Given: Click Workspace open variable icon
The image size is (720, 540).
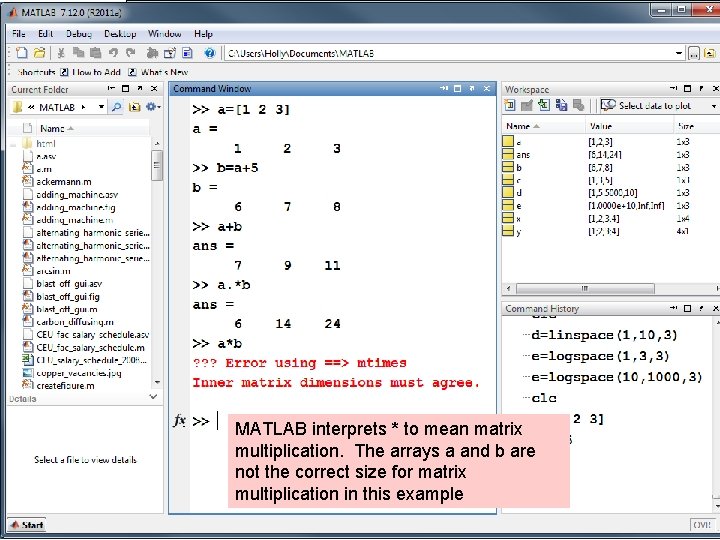Looking at the screenshot, I should point(527,106).
